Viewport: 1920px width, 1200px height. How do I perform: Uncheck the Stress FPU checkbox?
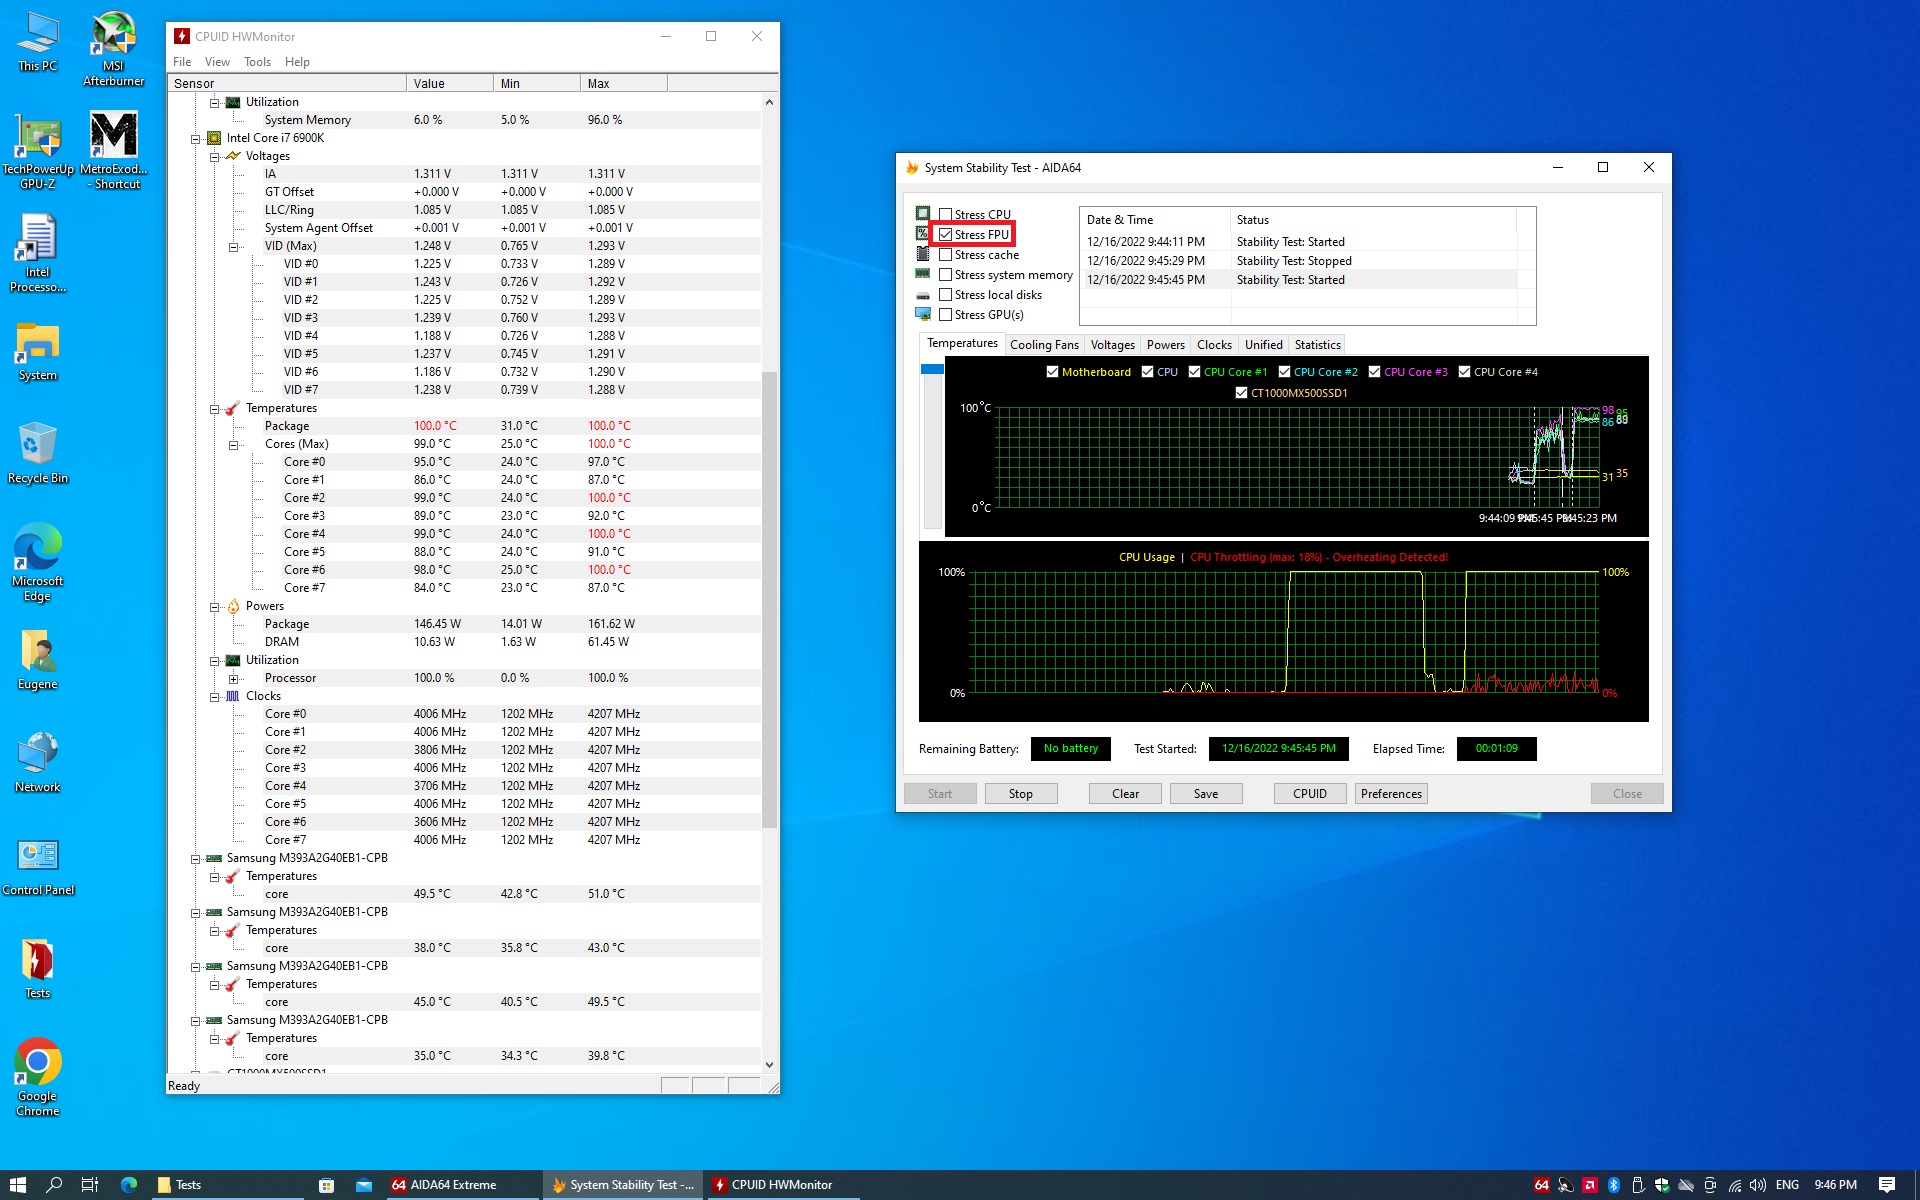(x=945, y=235)
